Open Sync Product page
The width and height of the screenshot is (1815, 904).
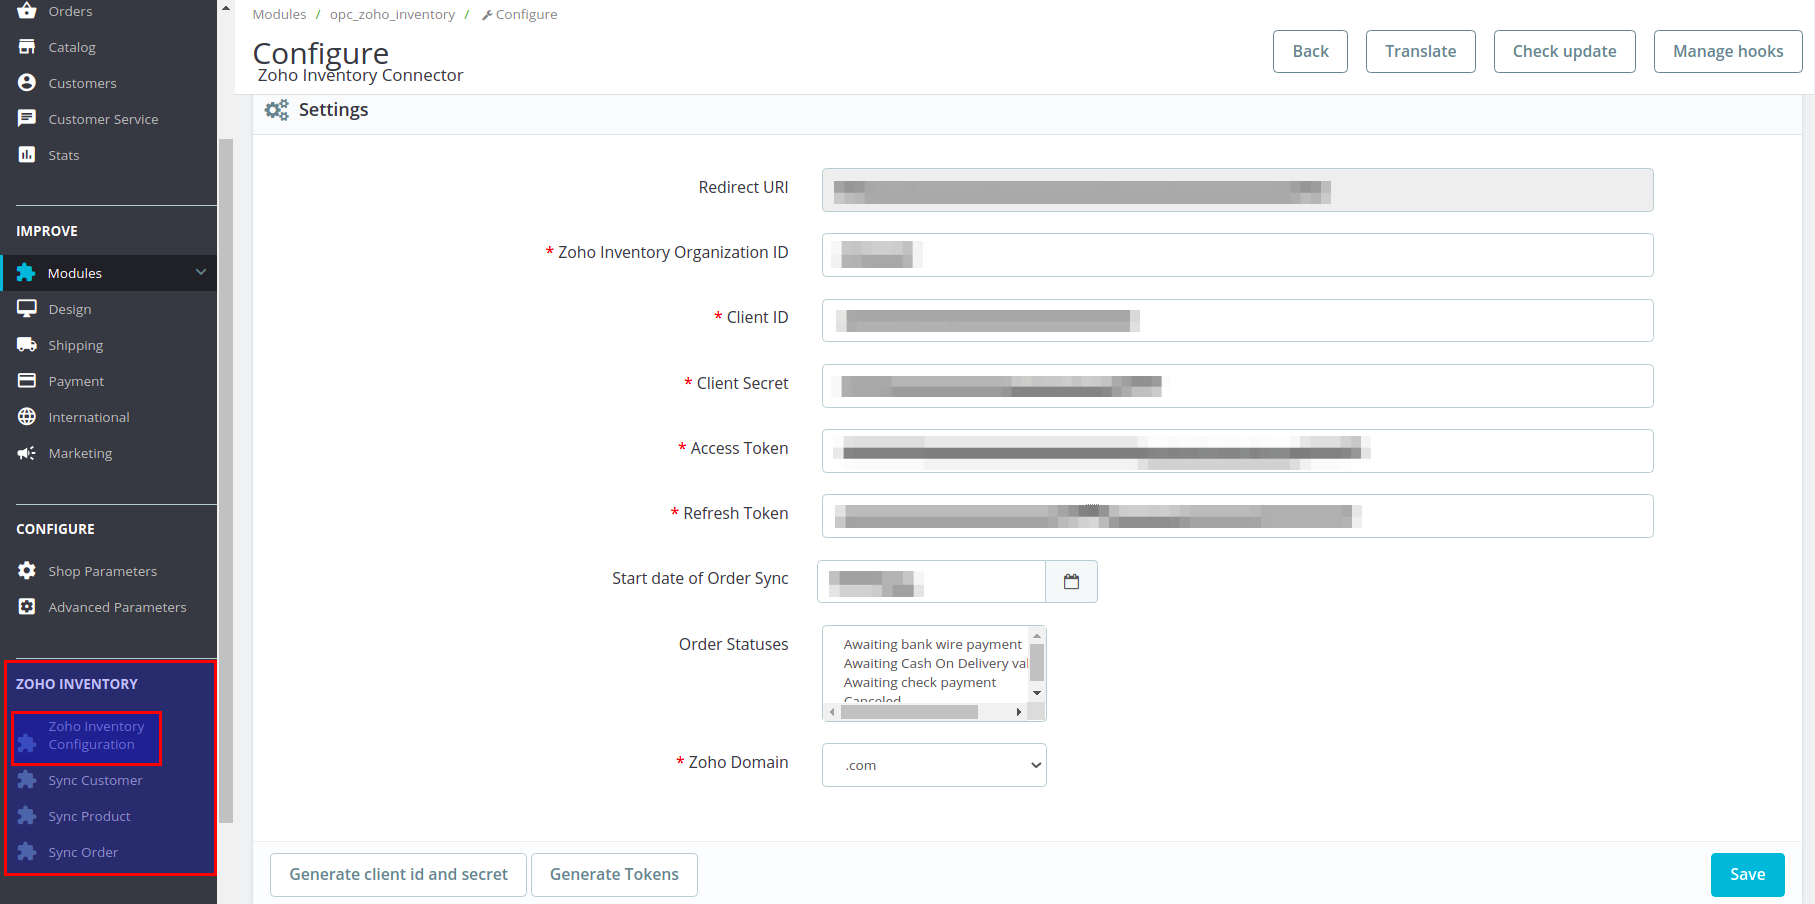click(89, 816)
